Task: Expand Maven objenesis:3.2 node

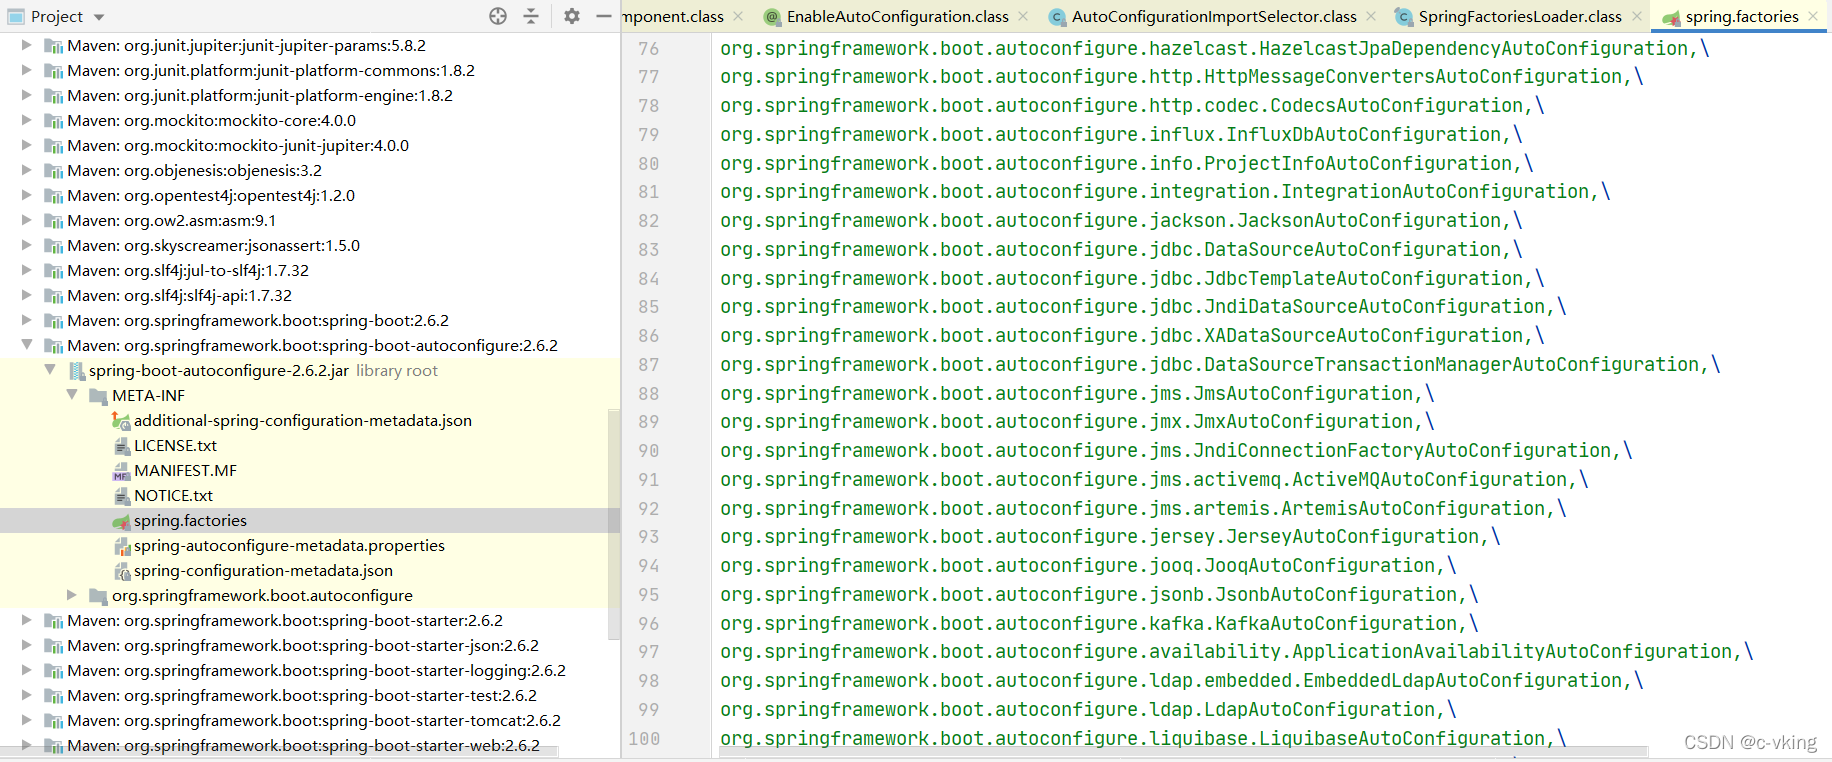Action: [27, 170]
